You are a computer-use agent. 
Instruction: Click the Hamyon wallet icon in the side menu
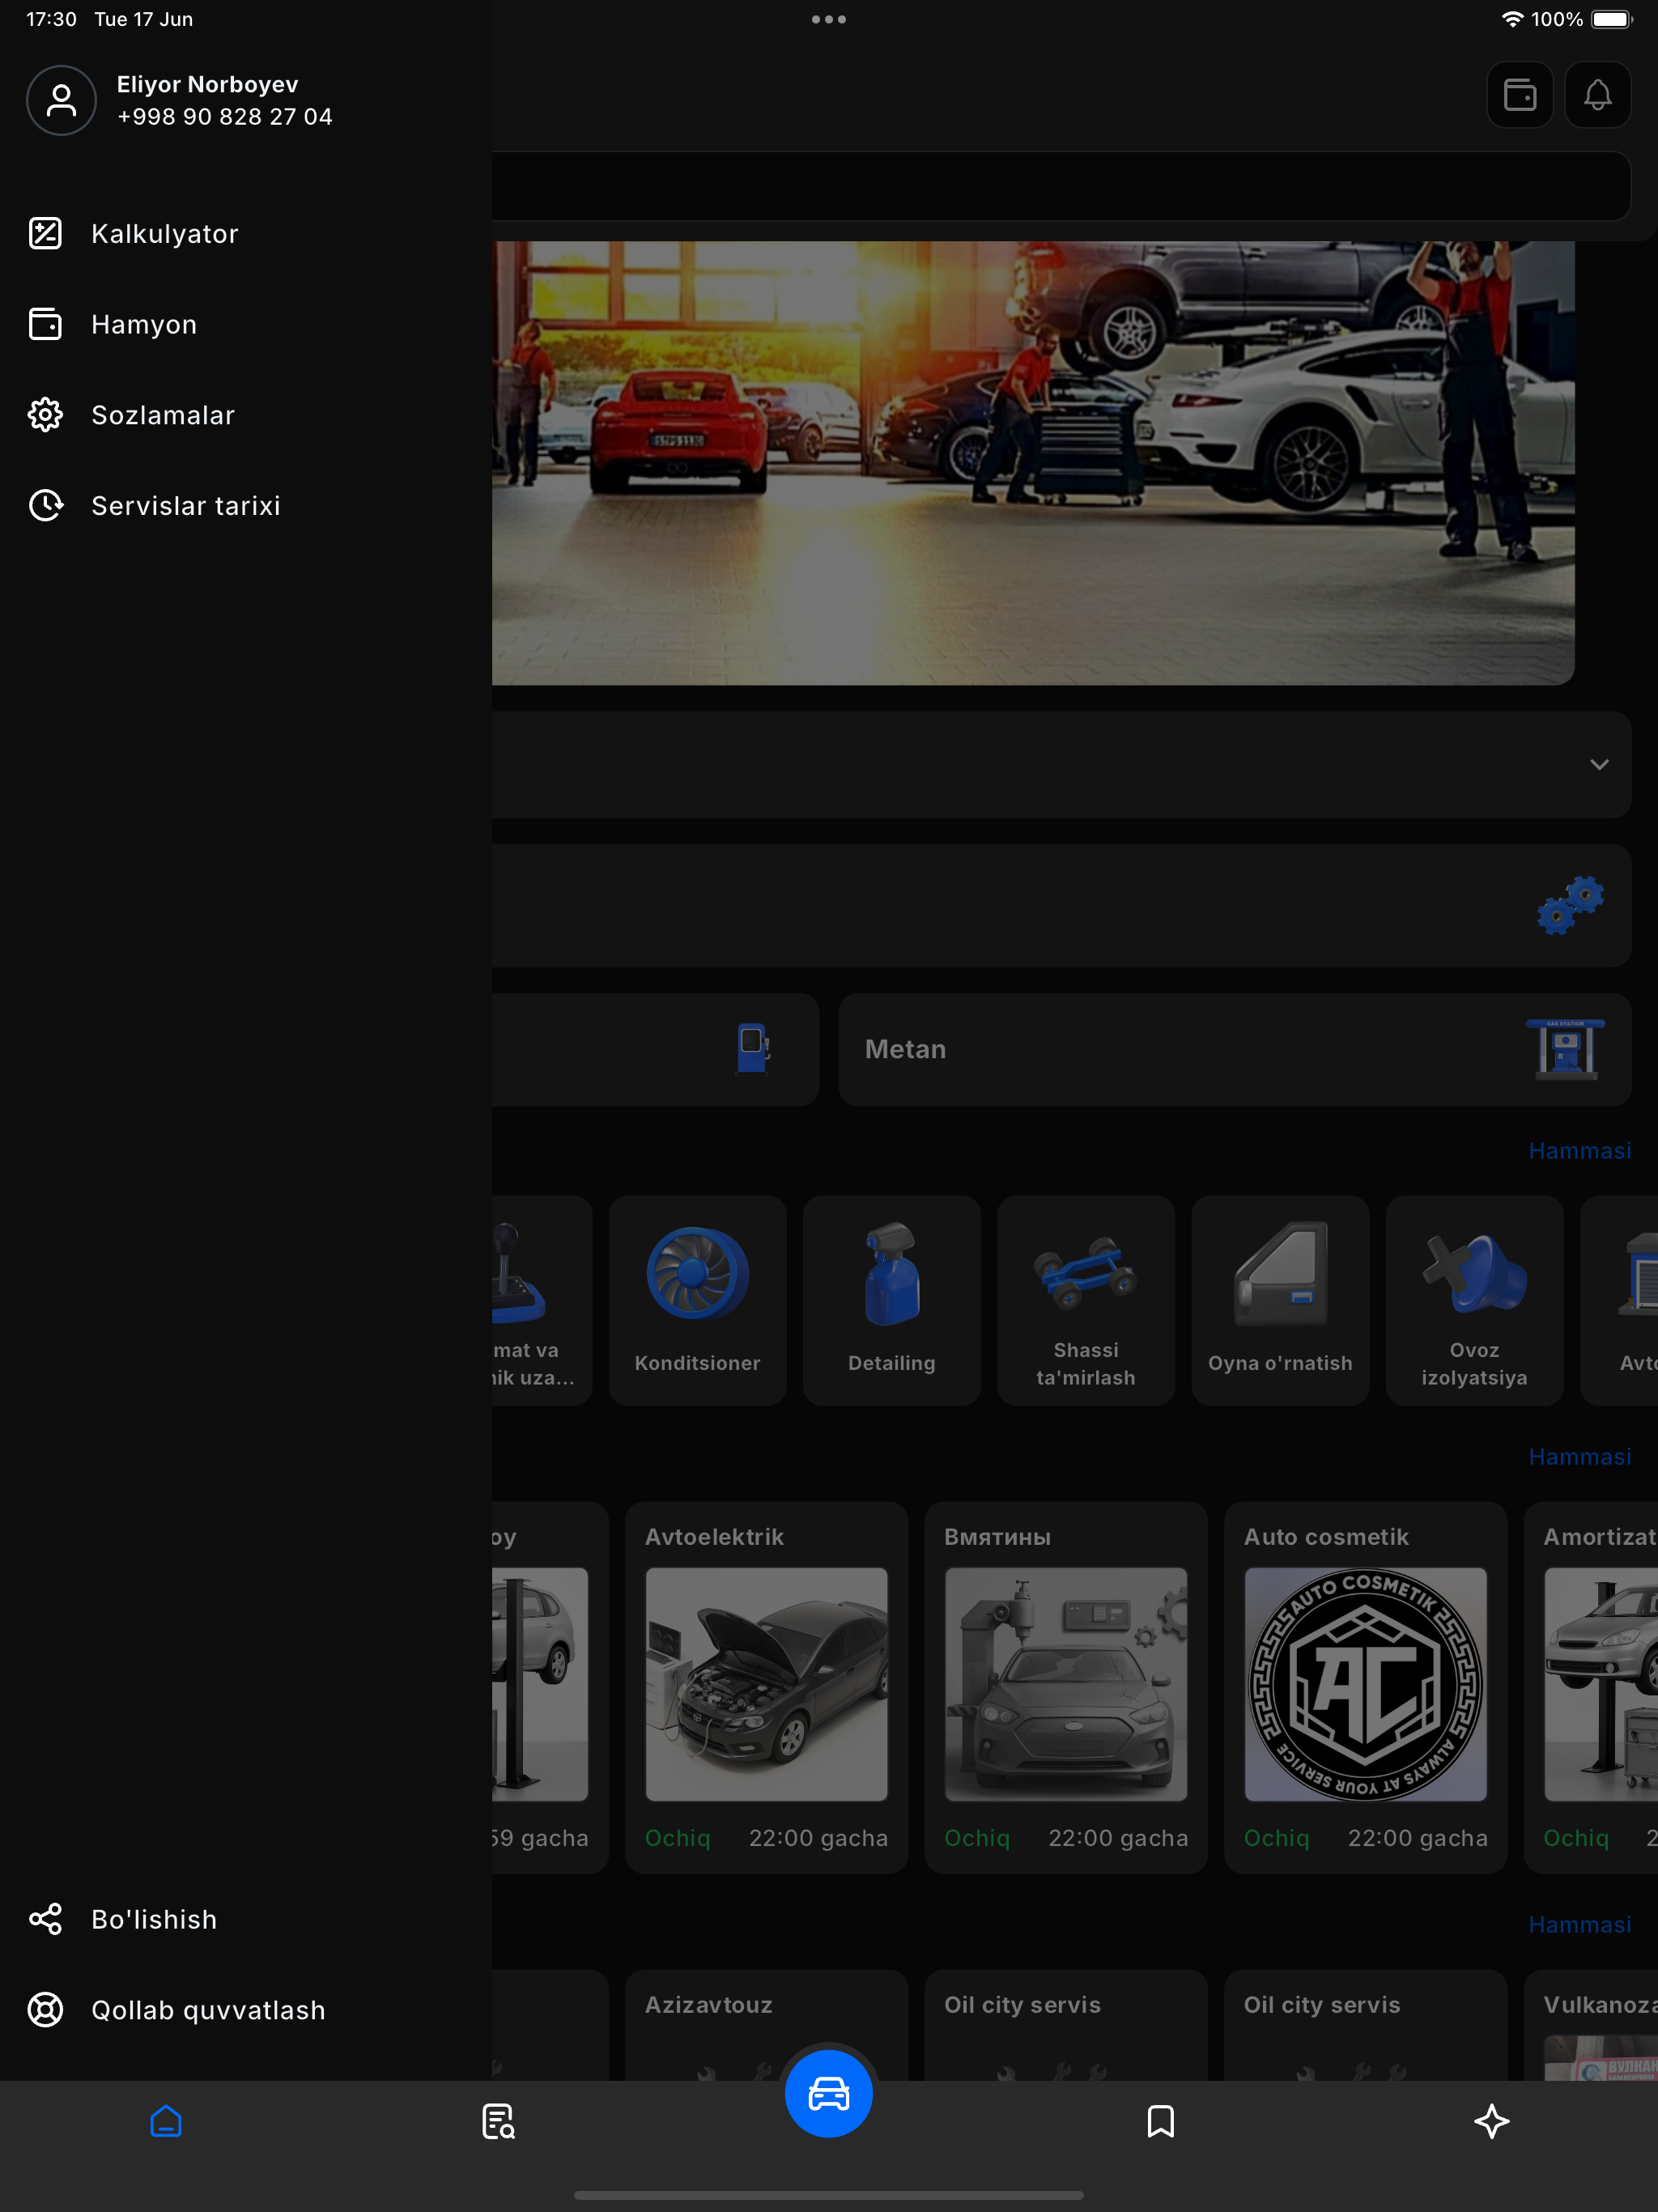click(45, 325)
